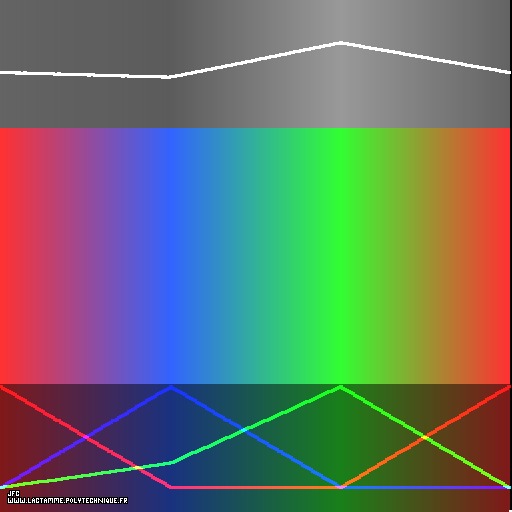Click where the red curve first reaches the baseline
This screenshot has width=512, height=512.
point(171,487)
